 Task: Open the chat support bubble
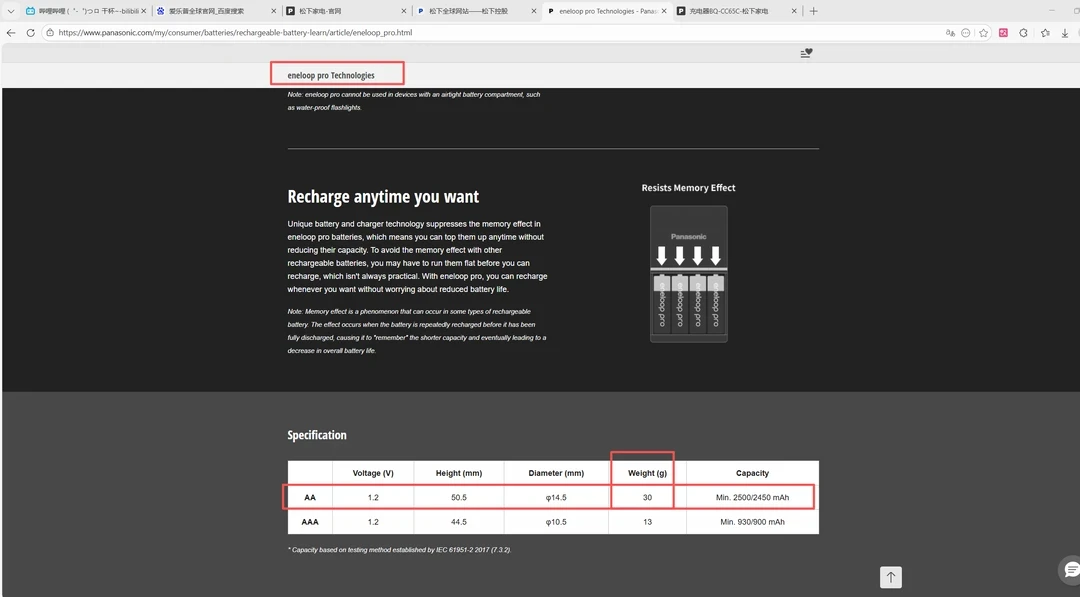1071,569
